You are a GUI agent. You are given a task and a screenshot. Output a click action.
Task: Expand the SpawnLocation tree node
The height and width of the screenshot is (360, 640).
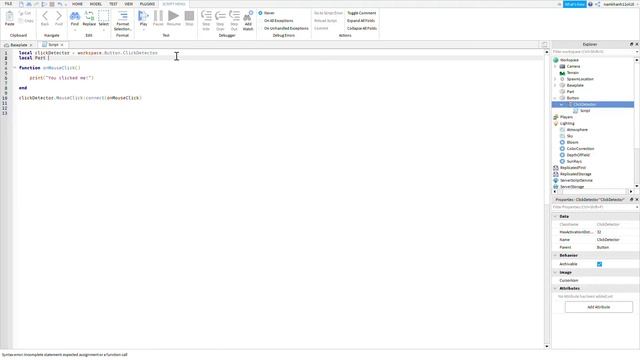555,79
